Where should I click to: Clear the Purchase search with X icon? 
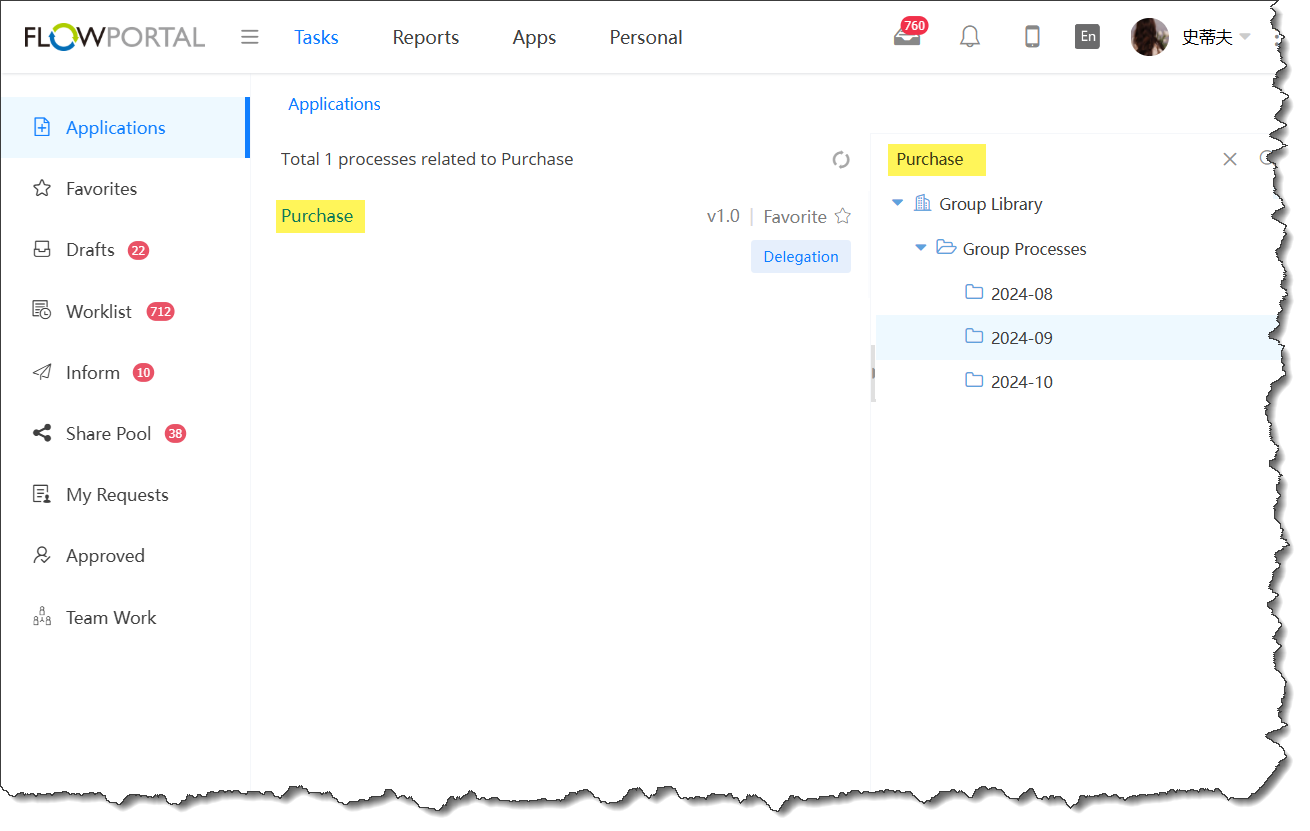click(1230, 159)
